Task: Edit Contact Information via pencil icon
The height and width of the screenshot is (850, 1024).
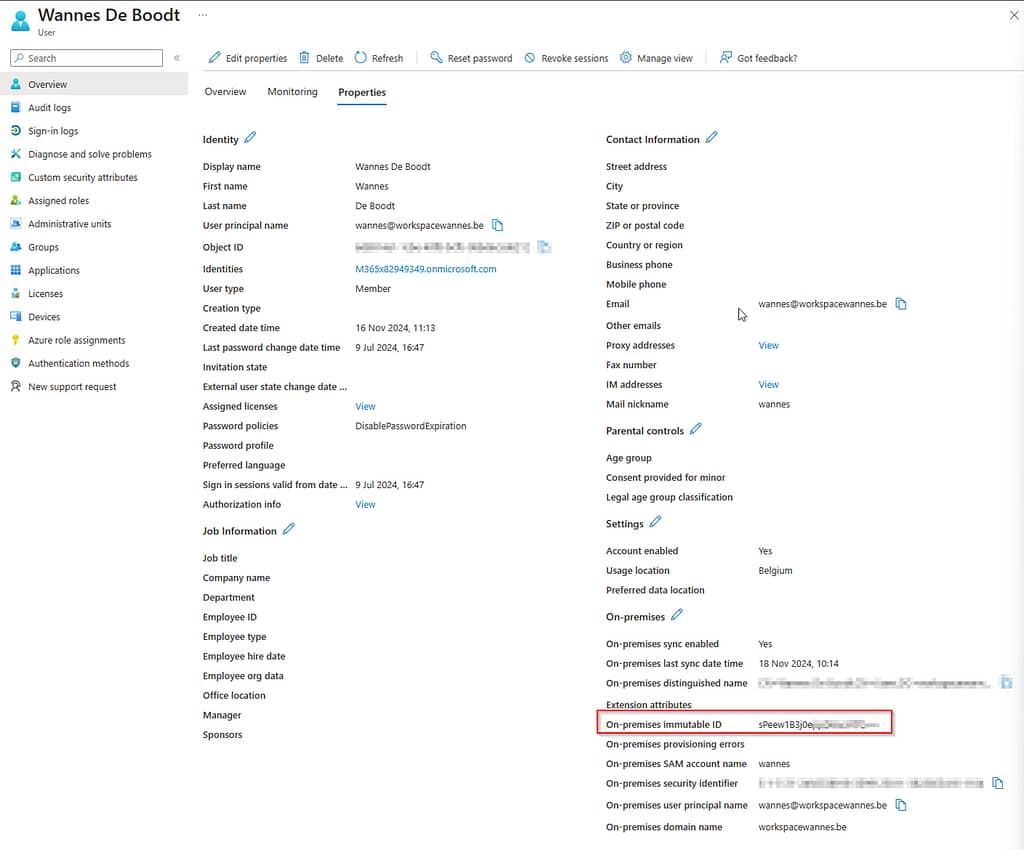Action: click(x=711, y=137)
